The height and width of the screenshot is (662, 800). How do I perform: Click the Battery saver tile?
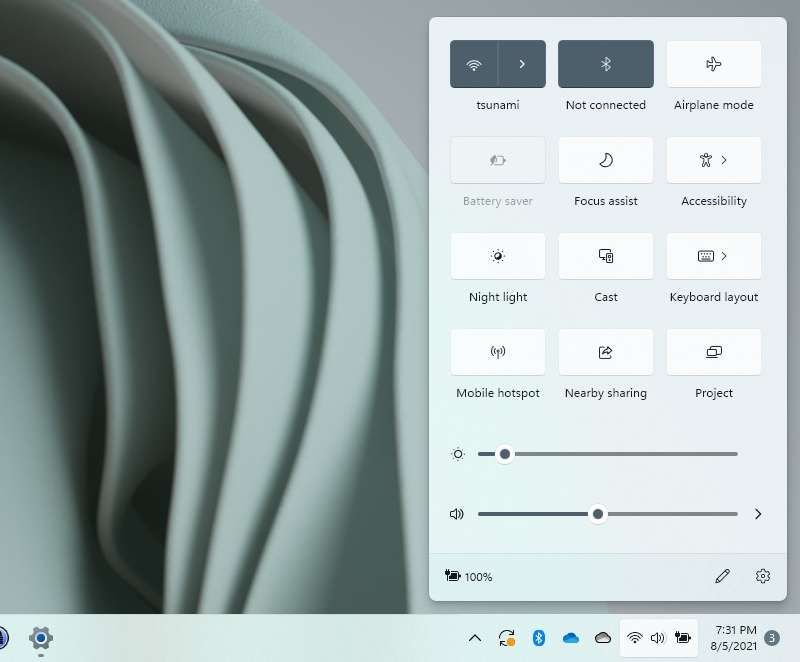(x=497, y=160)
